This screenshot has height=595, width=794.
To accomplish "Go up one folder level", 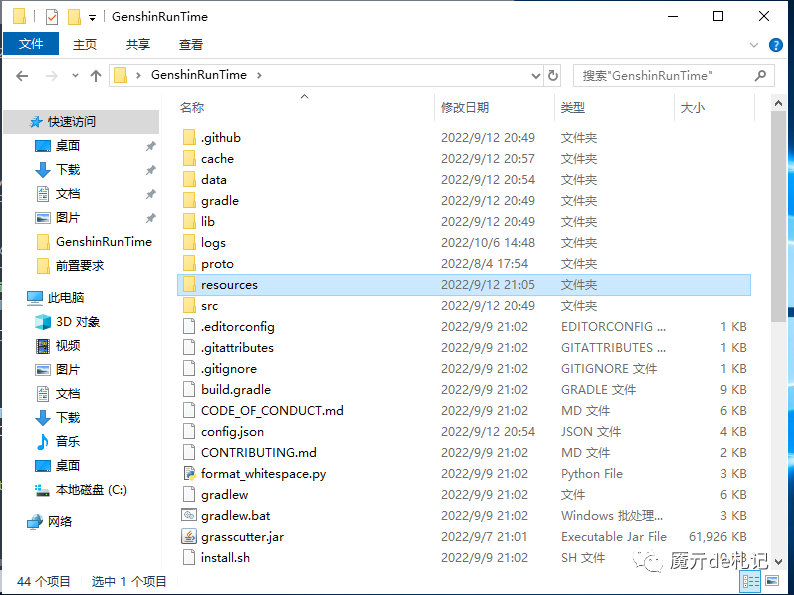I will click(96, 76).
